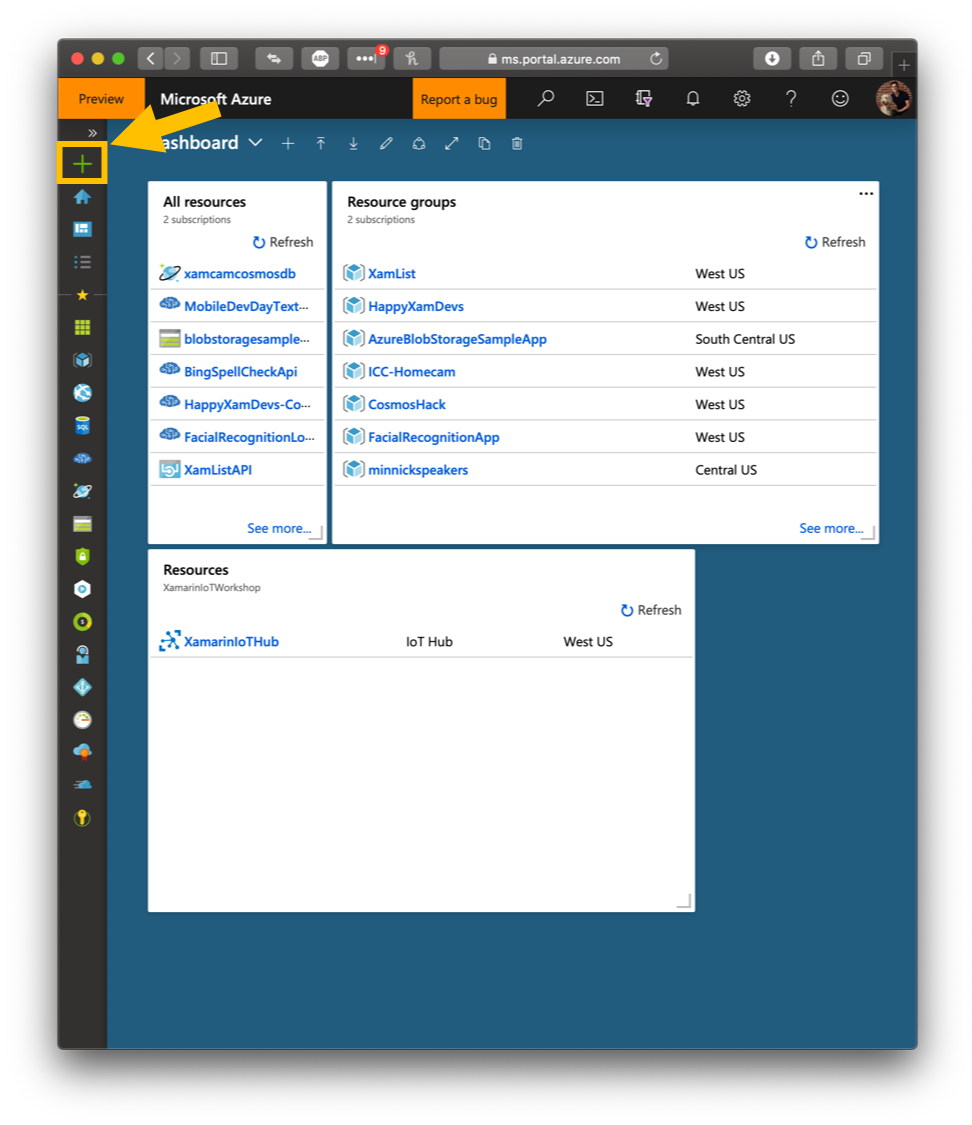Click the Safari address bar

[x=554, y=59]
